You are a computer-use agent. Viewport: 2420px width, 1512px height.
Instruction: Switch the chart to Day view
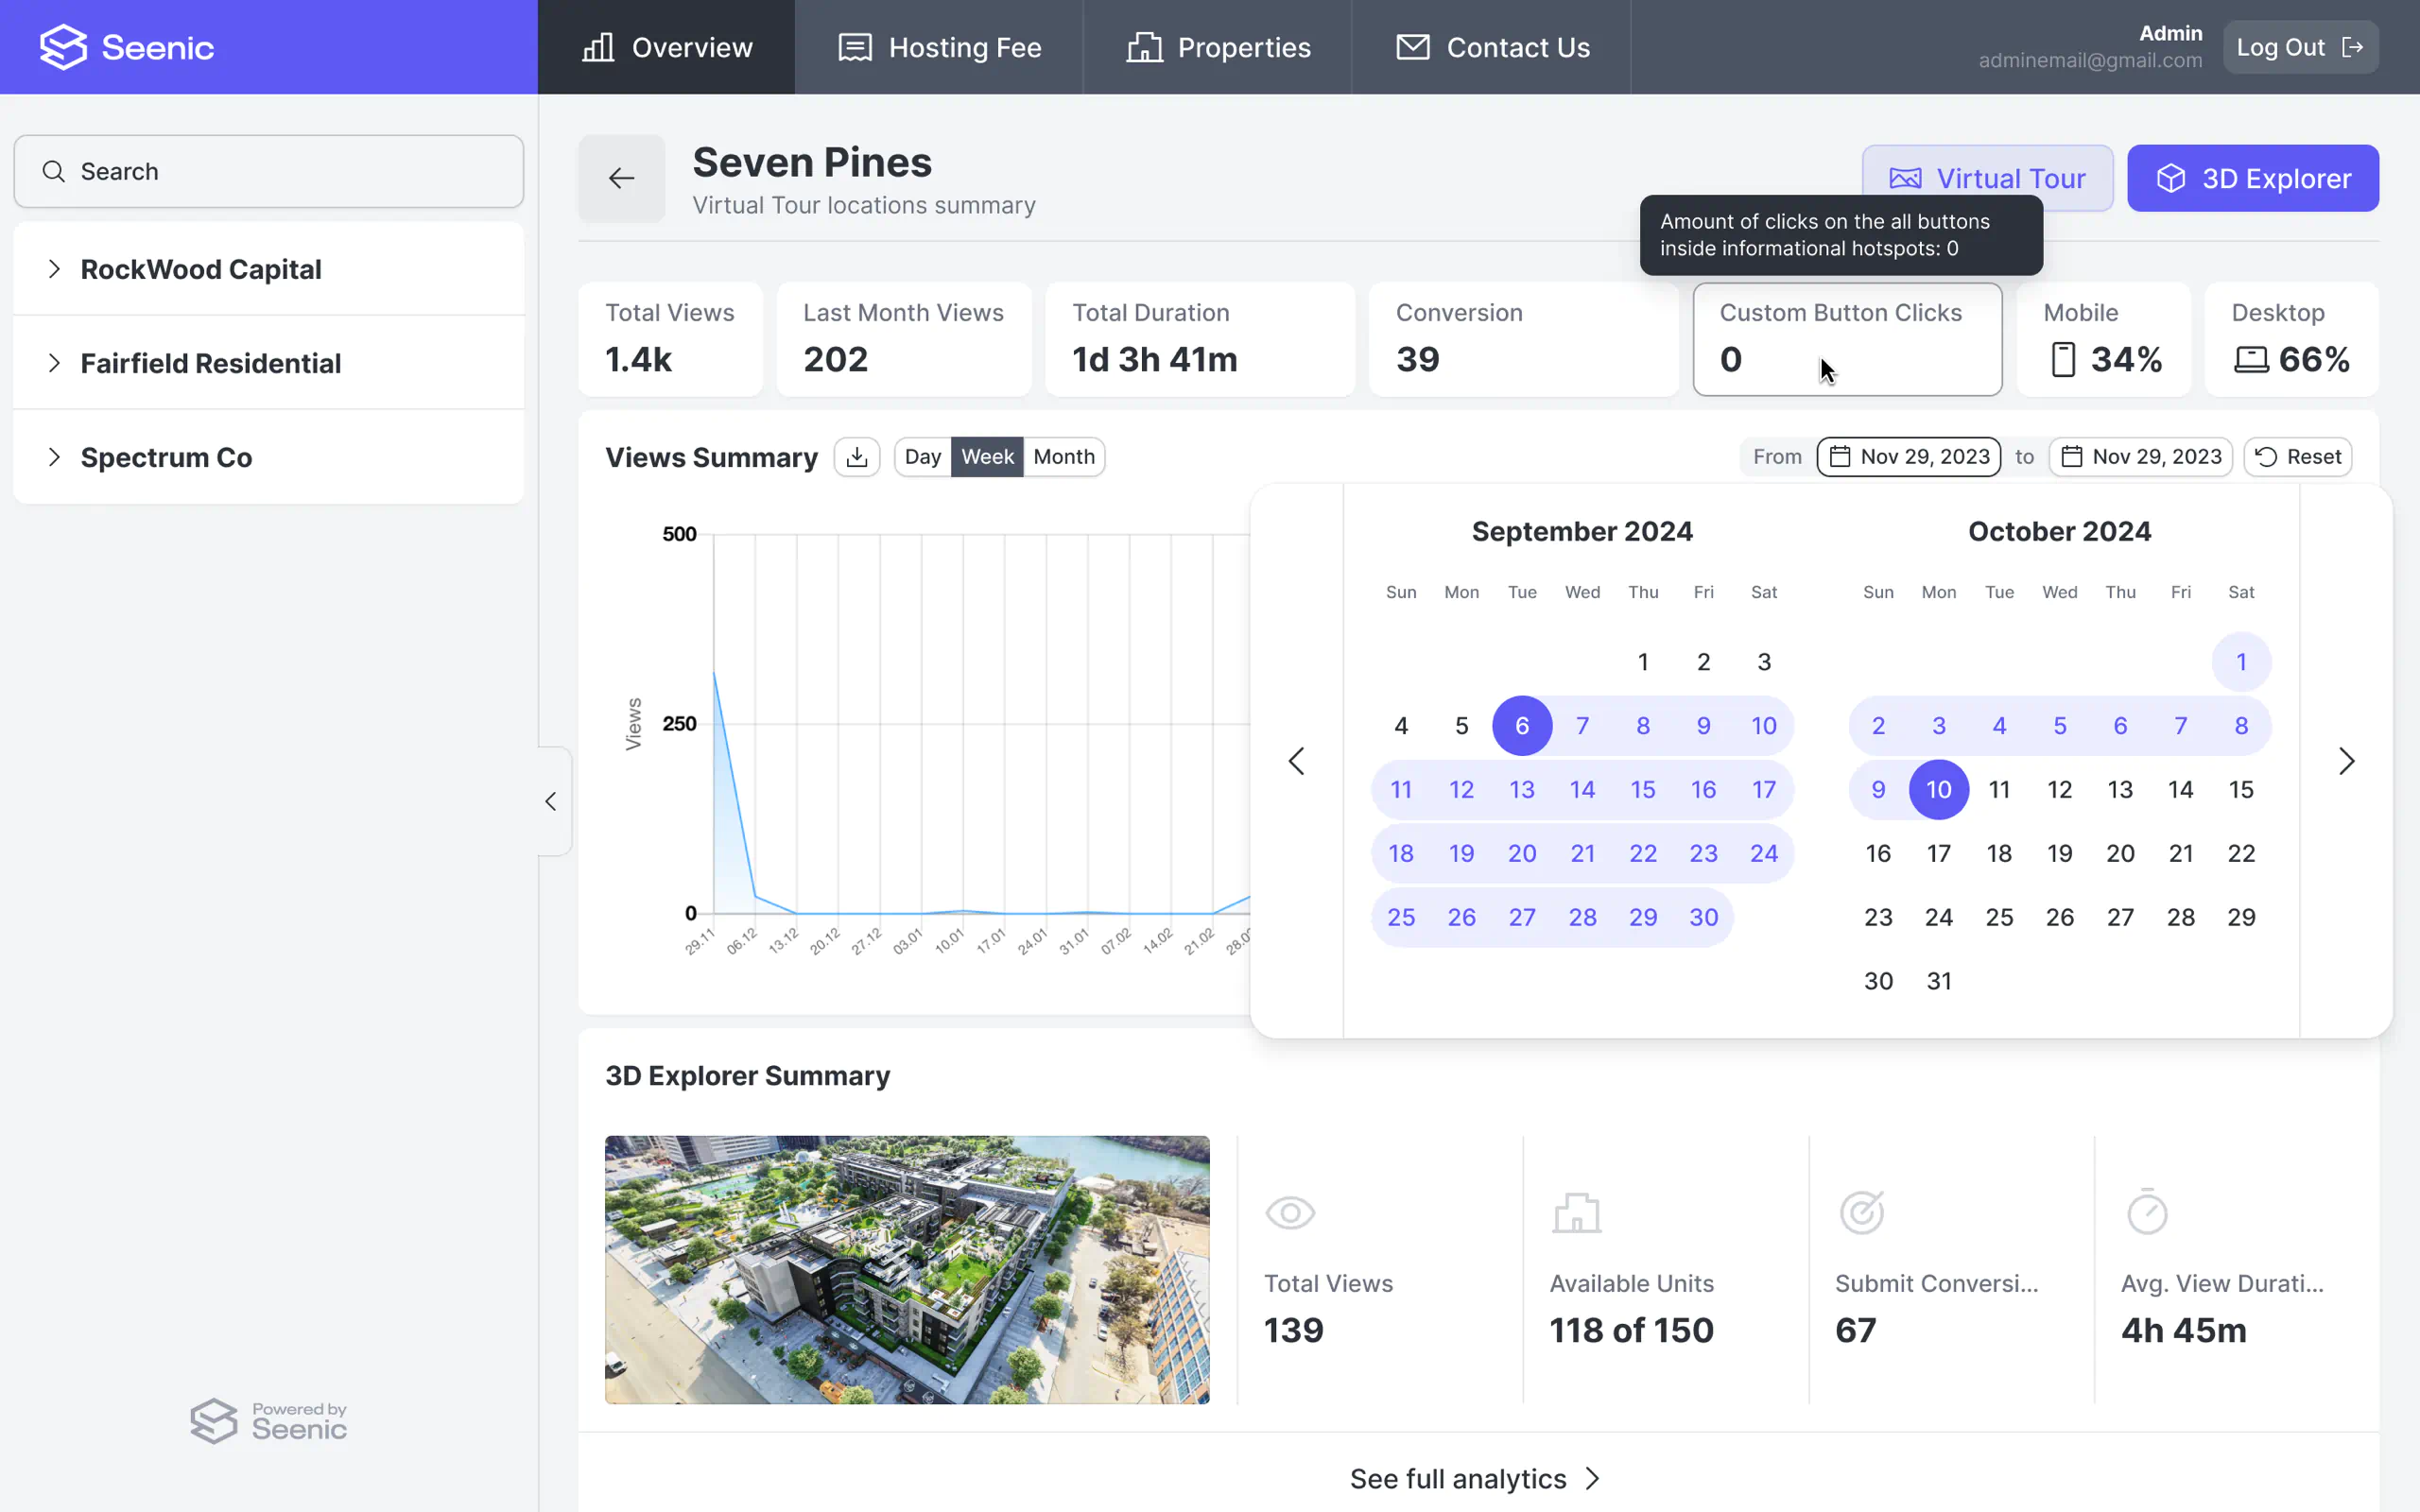coord(922,457)
